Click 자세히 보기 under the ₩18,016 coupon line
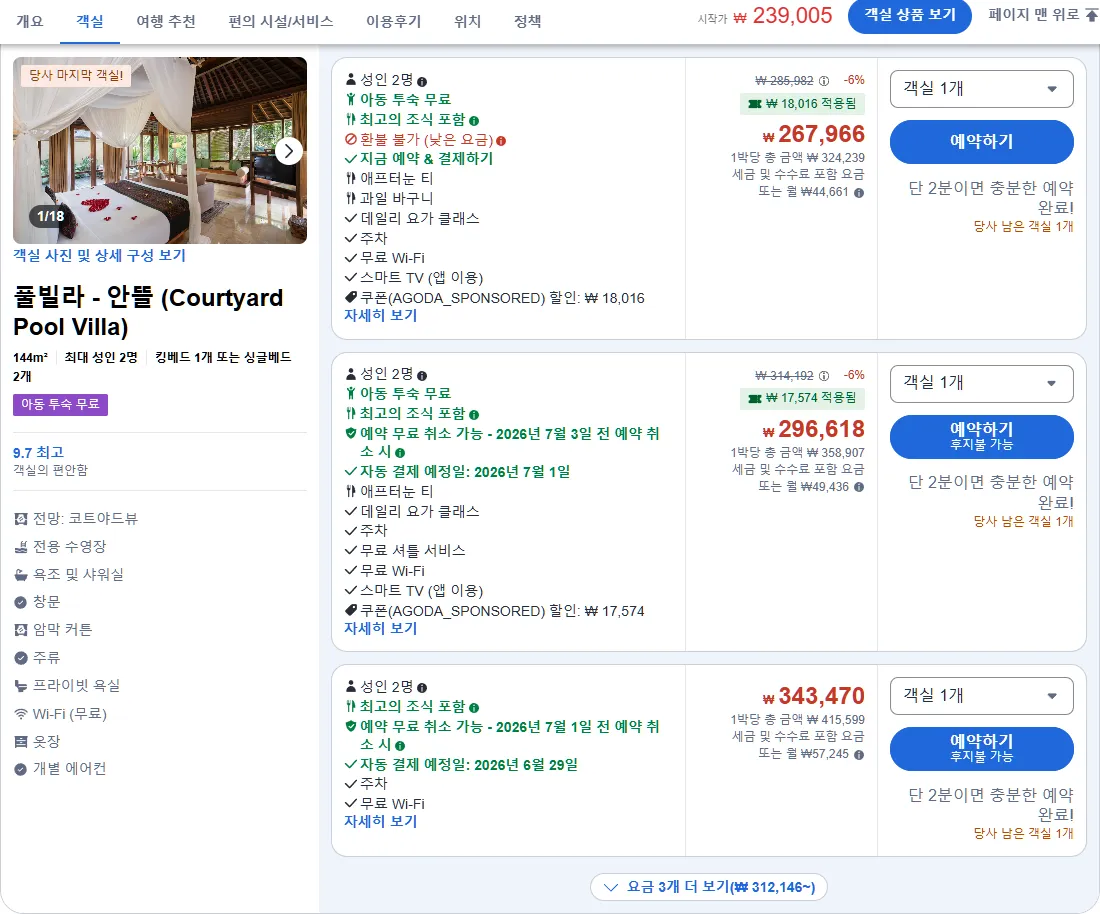 tap(381, 316)
